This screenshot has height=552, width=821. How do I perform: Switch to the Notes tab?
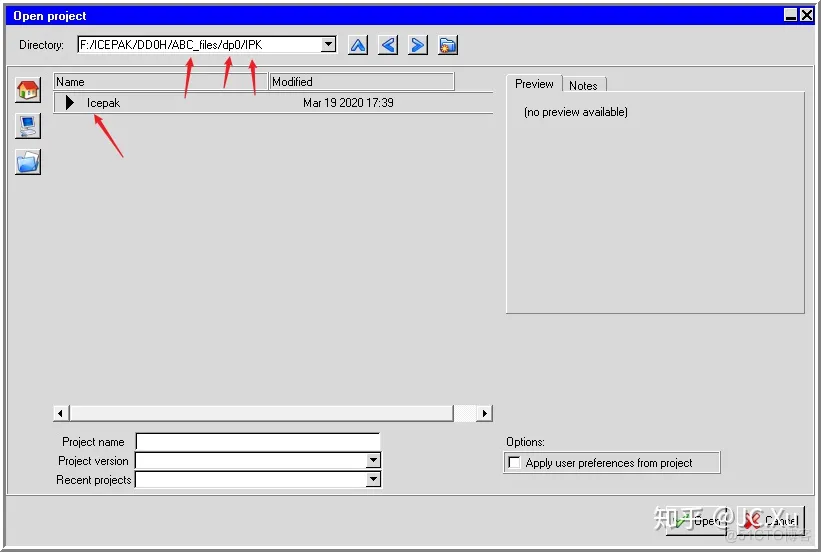point(583,85)
